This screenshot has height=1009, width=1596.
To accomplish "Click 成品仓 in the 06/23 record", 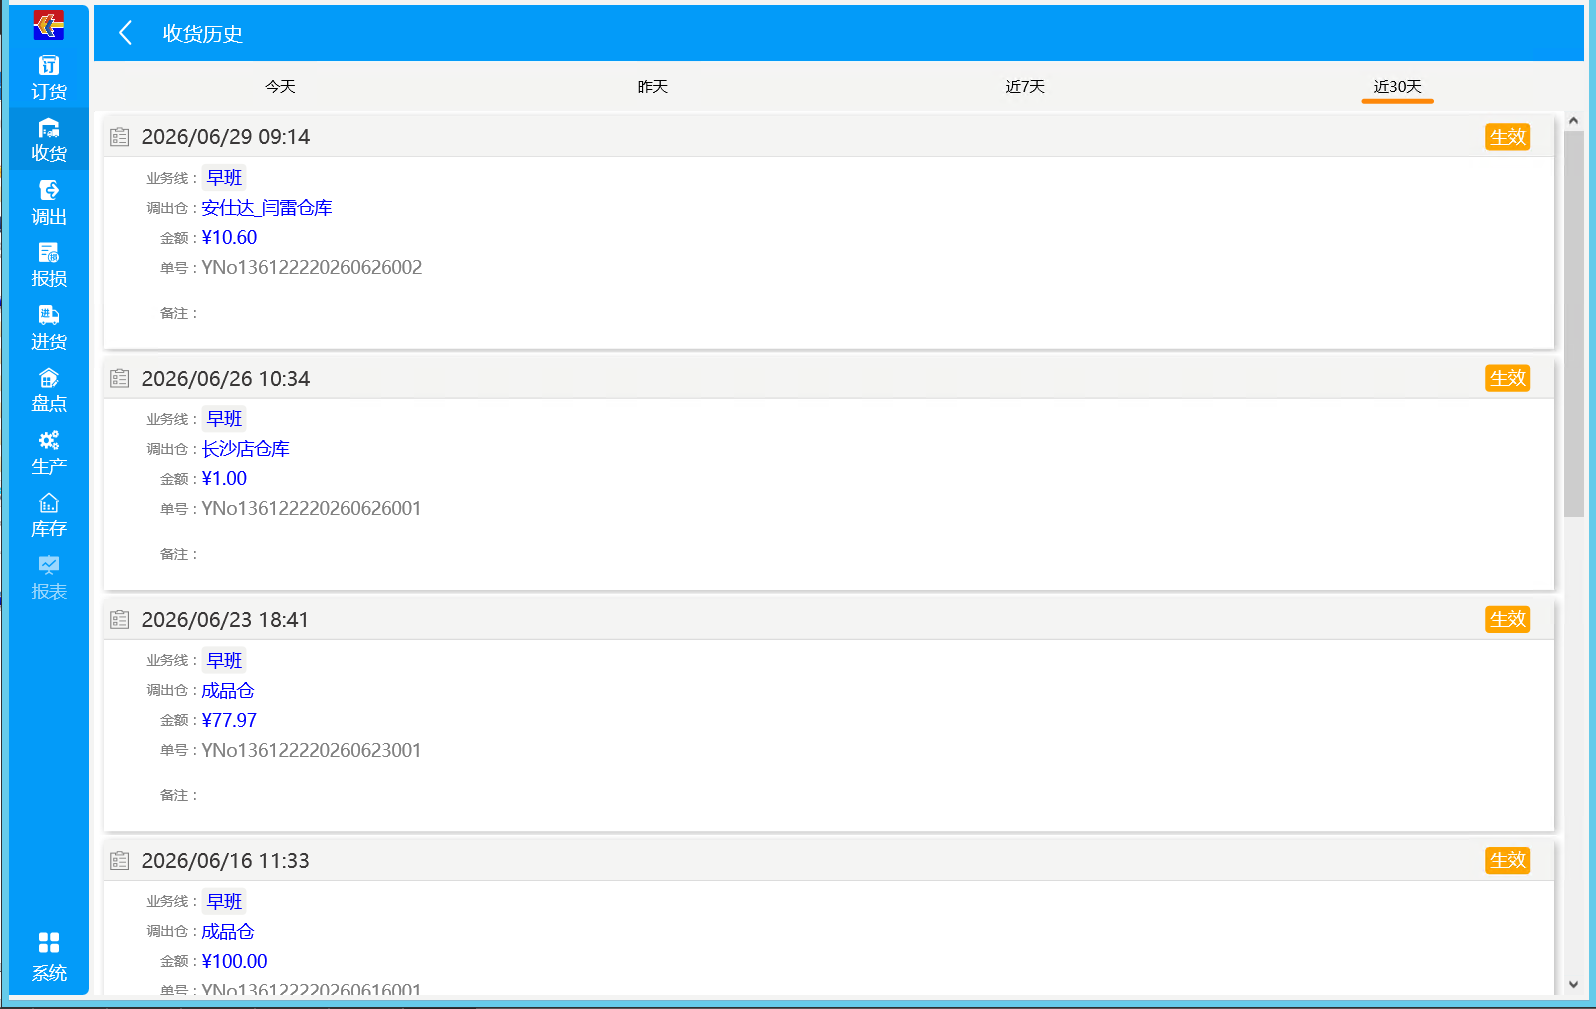I will coord(228,690).
